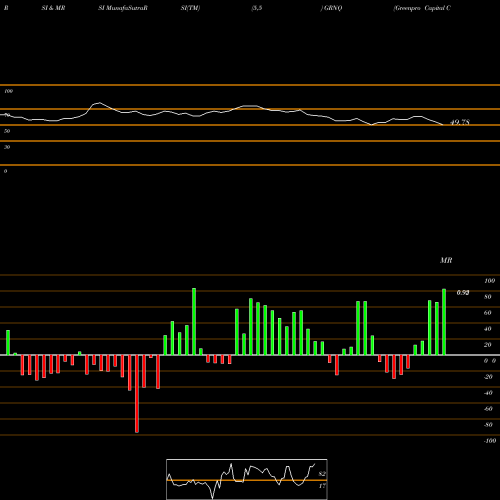Click the (5,5 parameter text in header
The height and width of the screenshot is (500, 500).
pyautogui.click(x=257, y=8)
